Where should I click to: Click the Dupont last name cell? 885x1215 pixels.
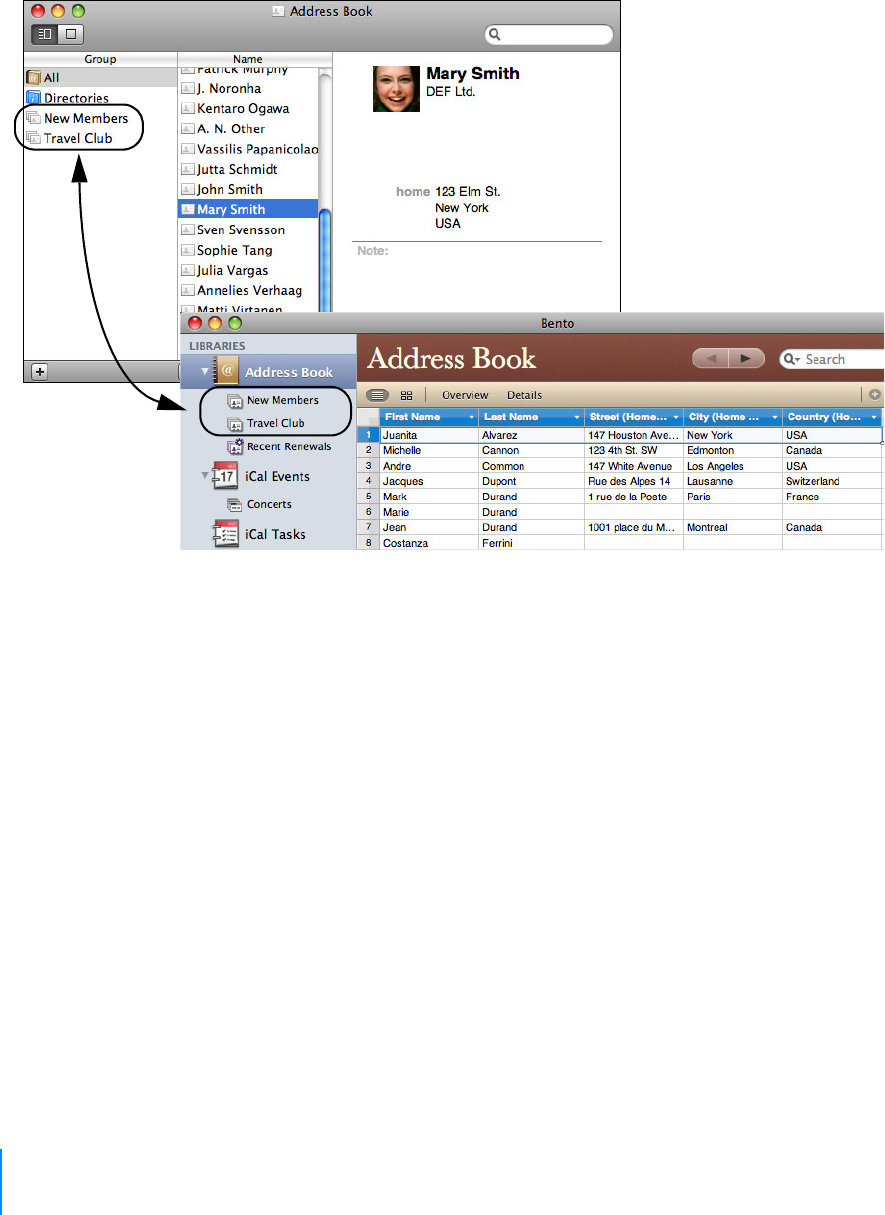tap(532, 481)
